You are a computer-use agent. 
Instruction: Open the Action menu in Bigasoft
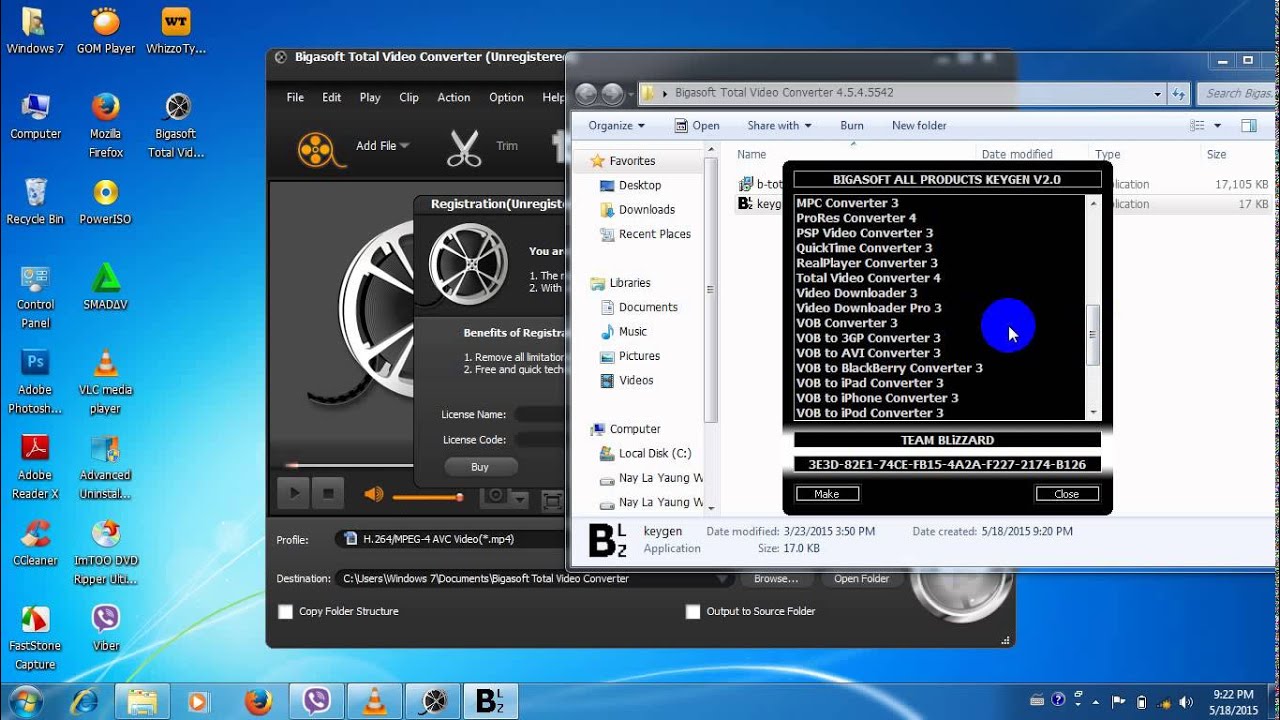click(x=454, y=97)
